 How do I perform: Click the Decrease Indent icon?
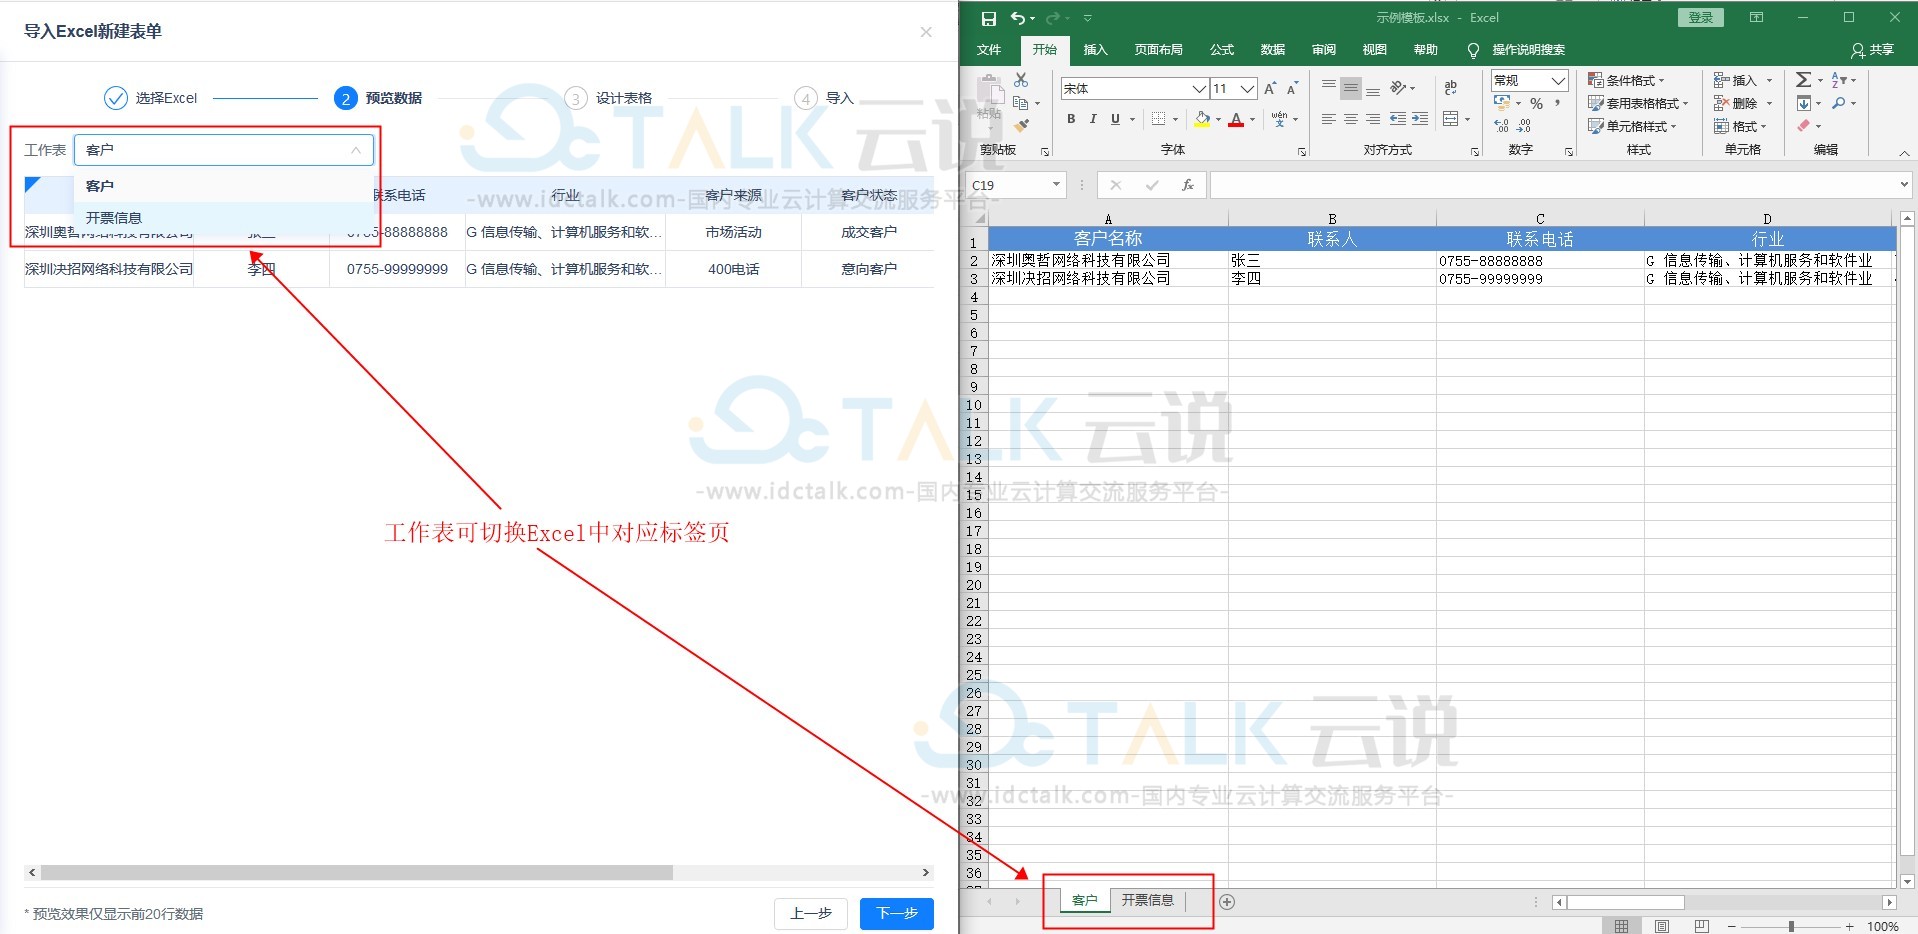click(1398, 119)
